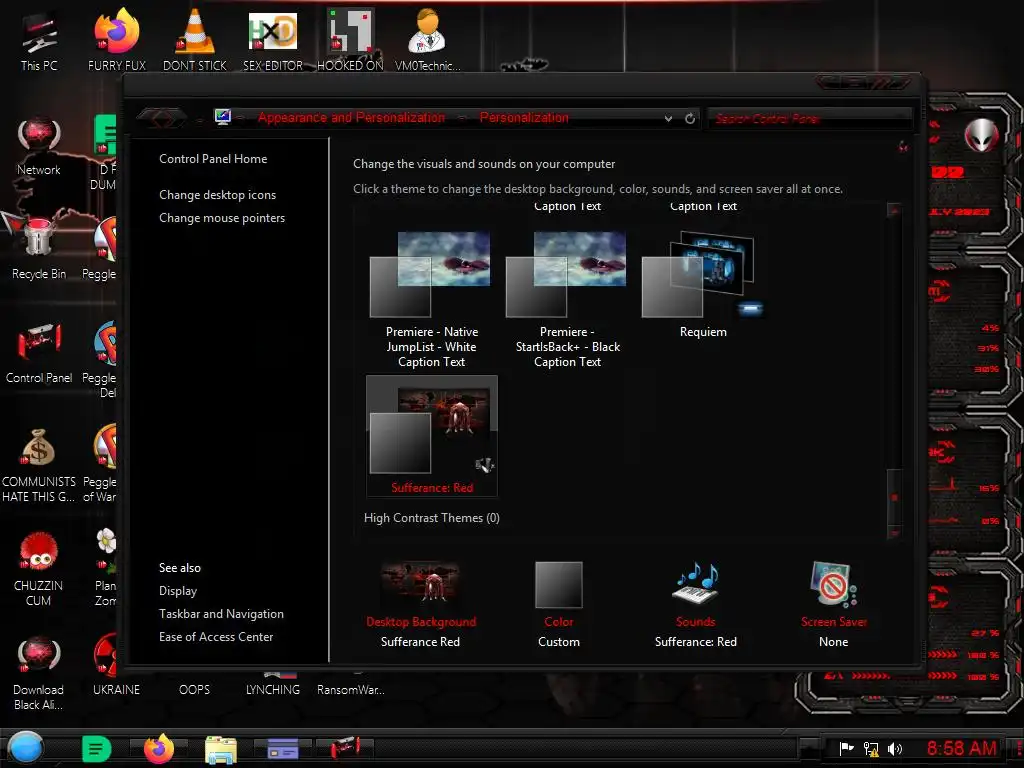
Task: Switch to the Control Panel taskbar button
Action: tap(345, 748)
